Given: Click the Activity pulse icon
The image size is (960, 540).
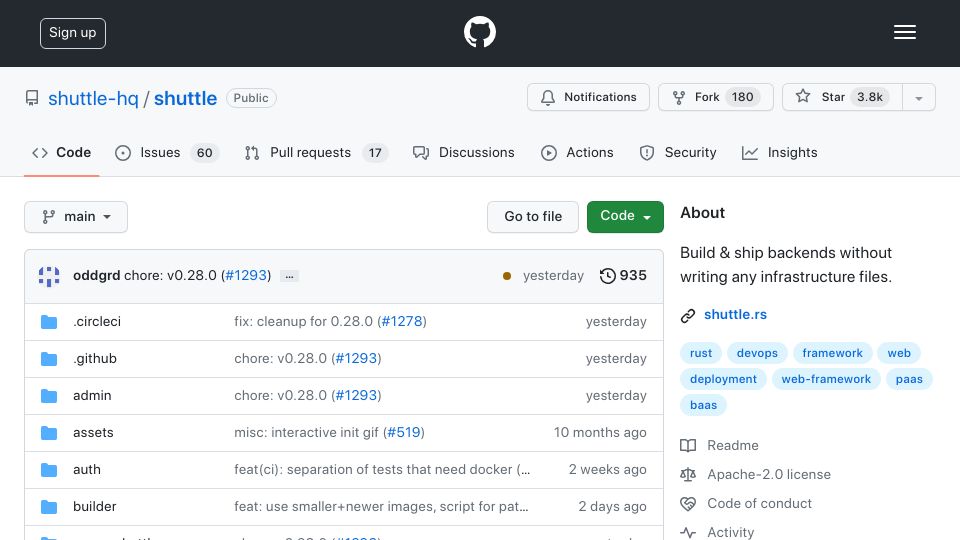Looking at the screenshot, I should tap(688, 532).
